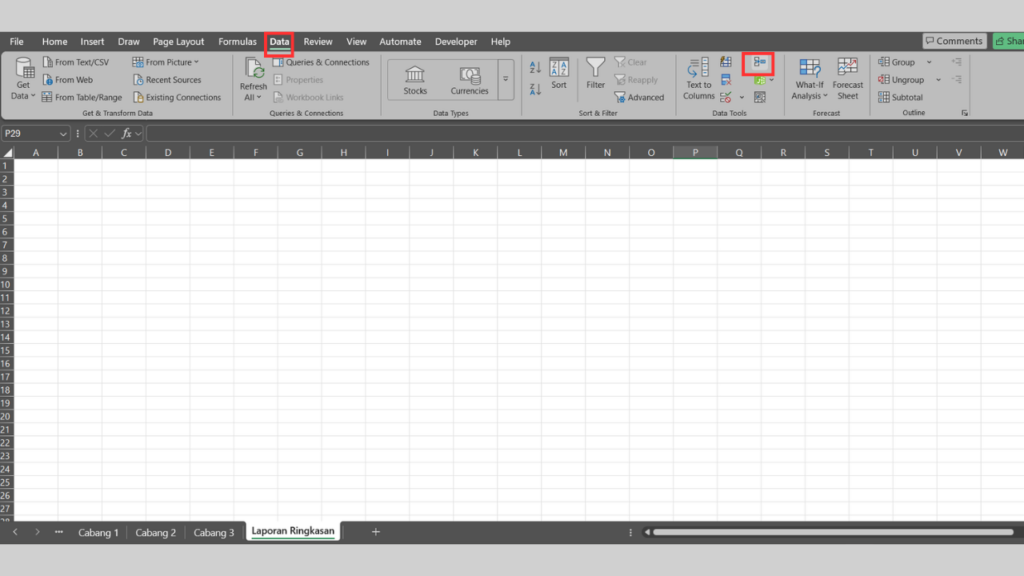The height and width of the screenshot is (576, 1024).
Task: Open the Cabang 2 worksheet tab
Action: pos(155,532)
